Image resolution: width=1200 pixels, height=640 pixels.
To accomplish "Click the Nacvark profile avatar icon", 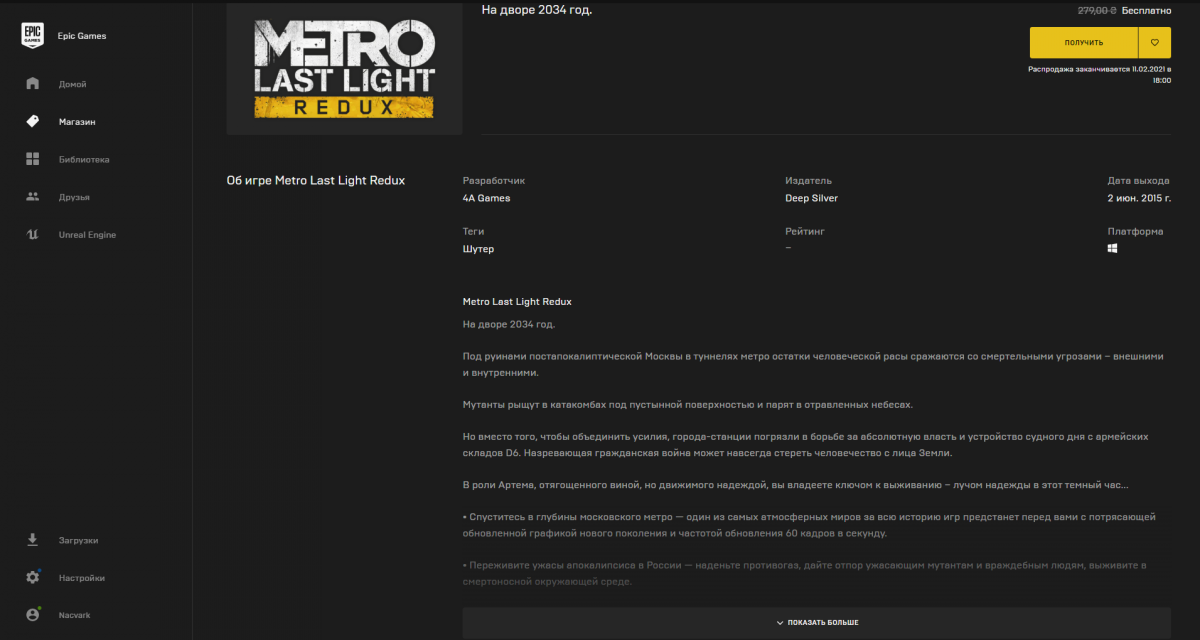I will click(x=32, y=615).
